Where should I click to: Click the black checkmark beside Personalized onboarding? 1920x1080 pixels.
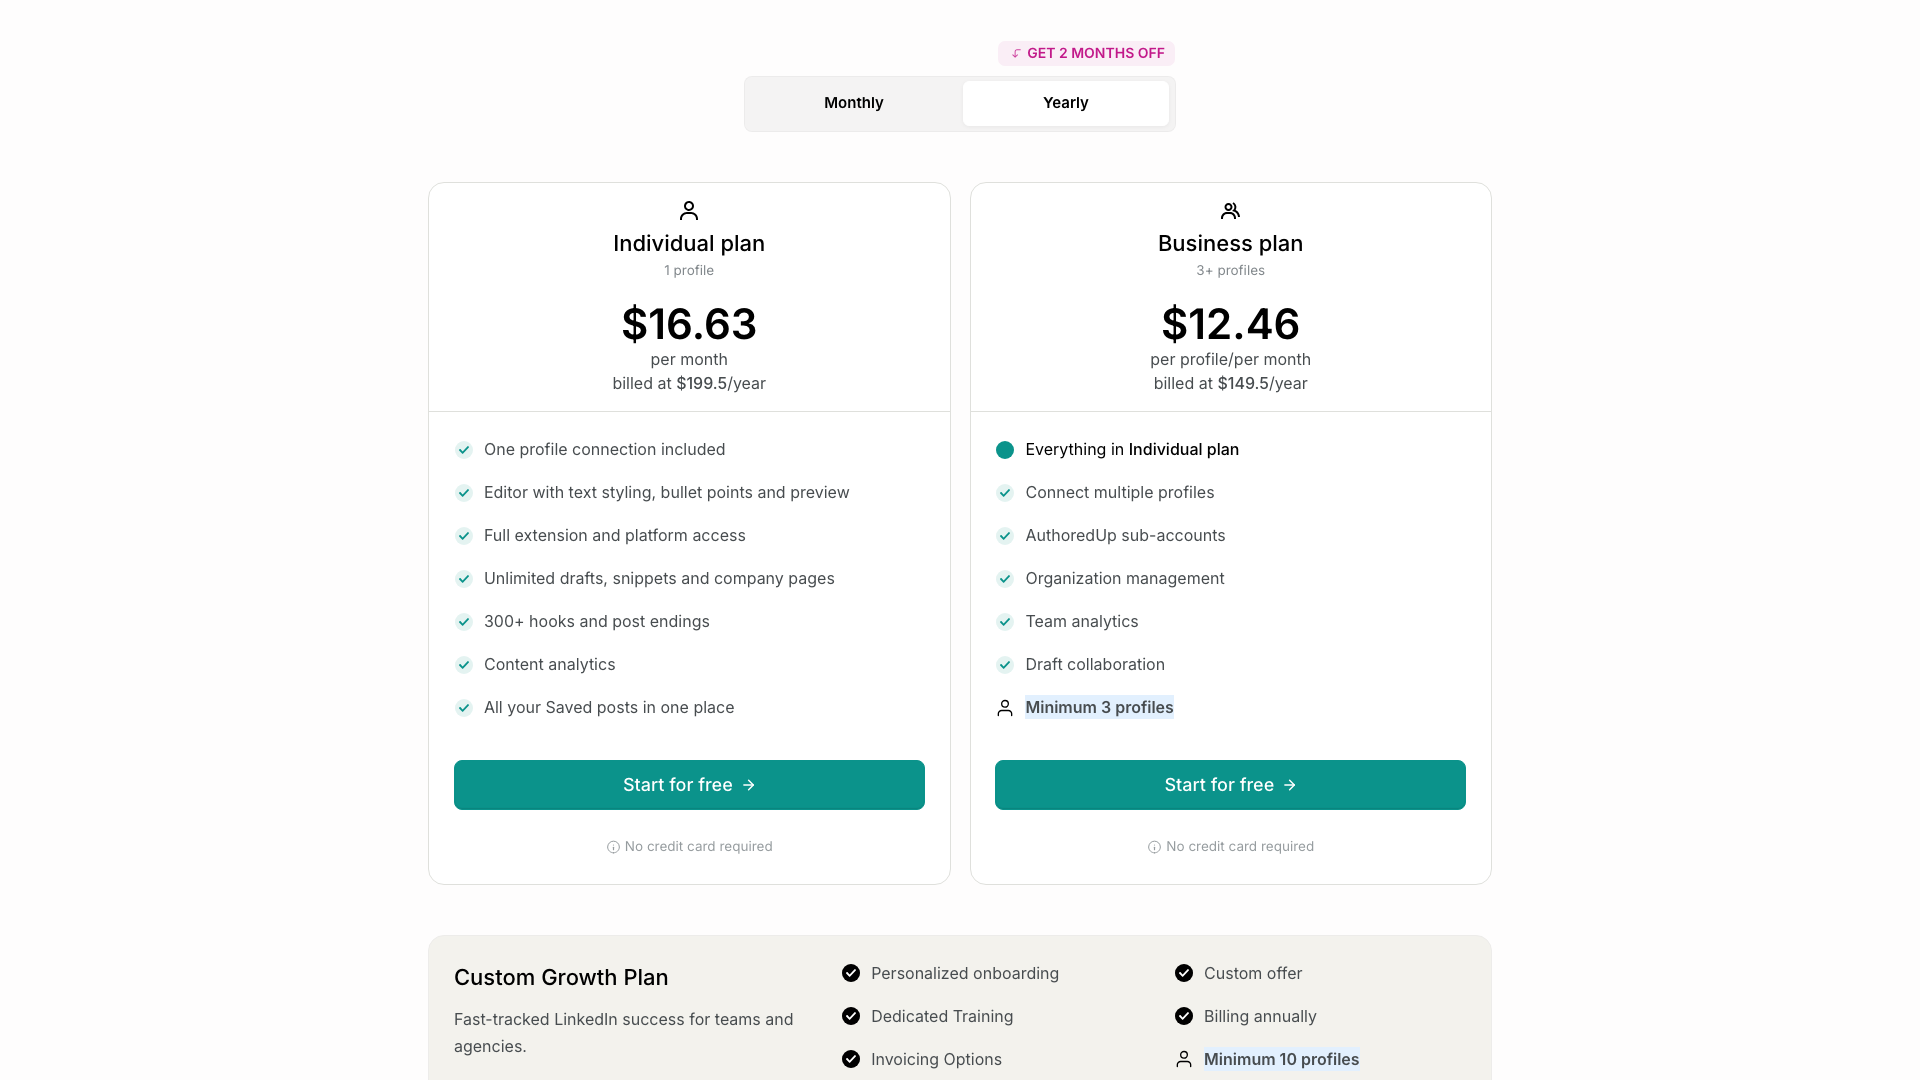pyautogui.click(x=851, y=973)
